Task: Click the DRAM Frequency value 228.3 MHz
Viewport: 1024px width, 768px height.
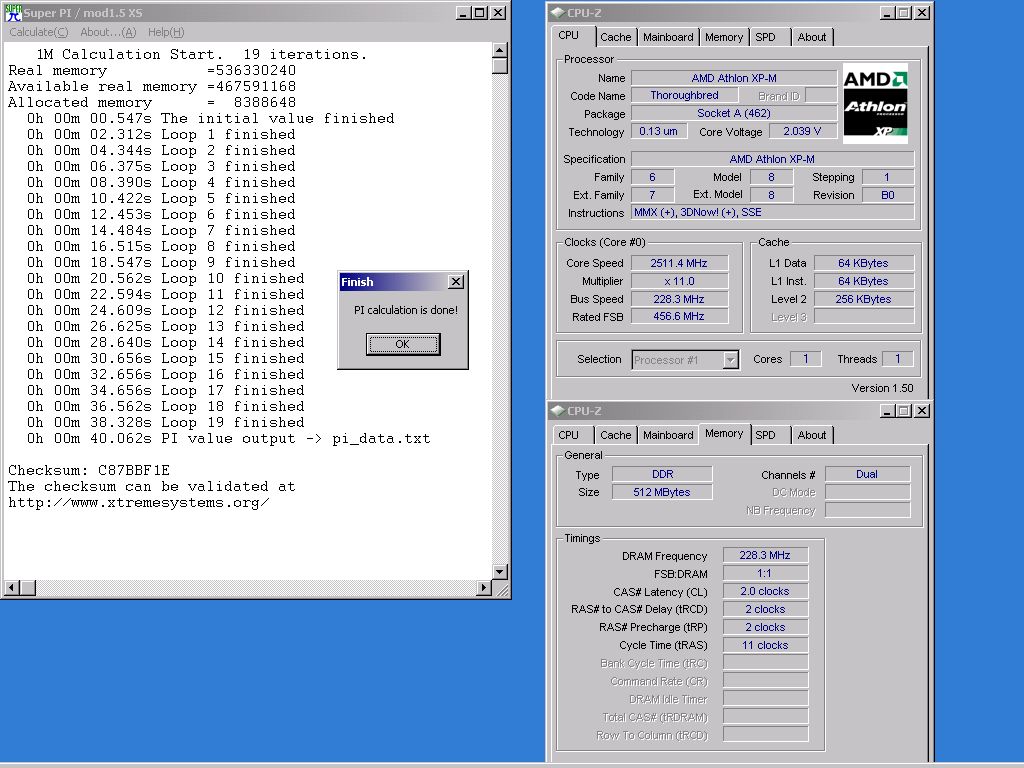Action: pyautogui.click(x=765, y=555)
